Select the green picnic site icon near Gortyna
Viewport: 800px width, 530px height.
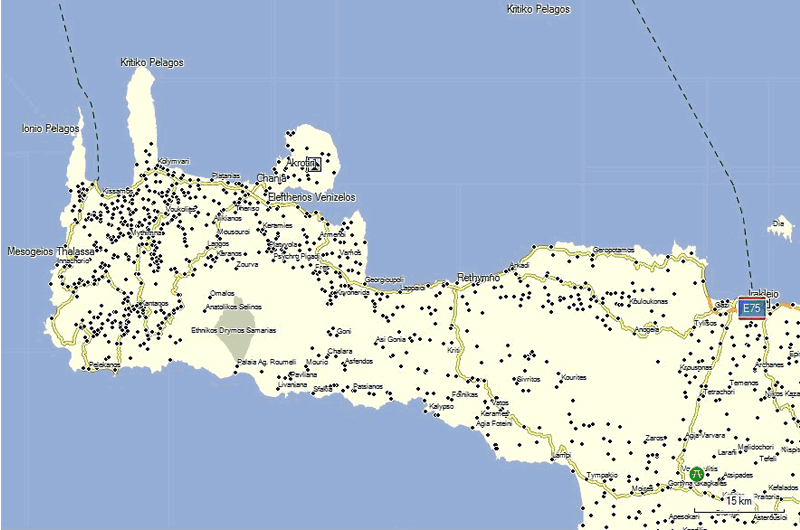694,472
